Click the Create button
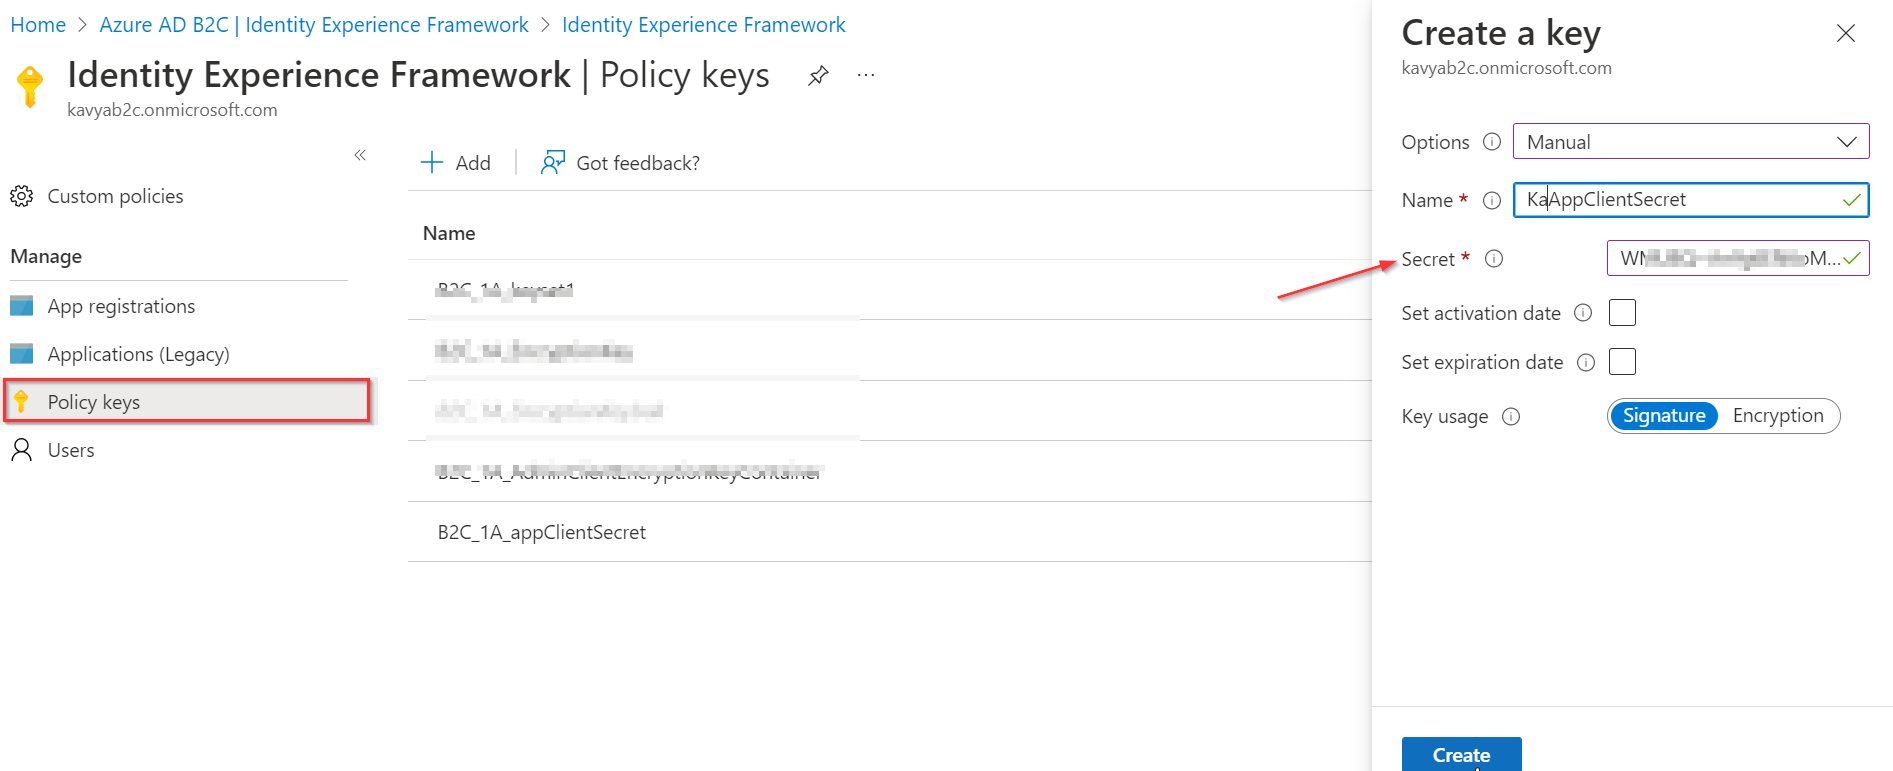Image resolution: width=1893 pixels, height=771 pixels. [x=1461, y=755]
